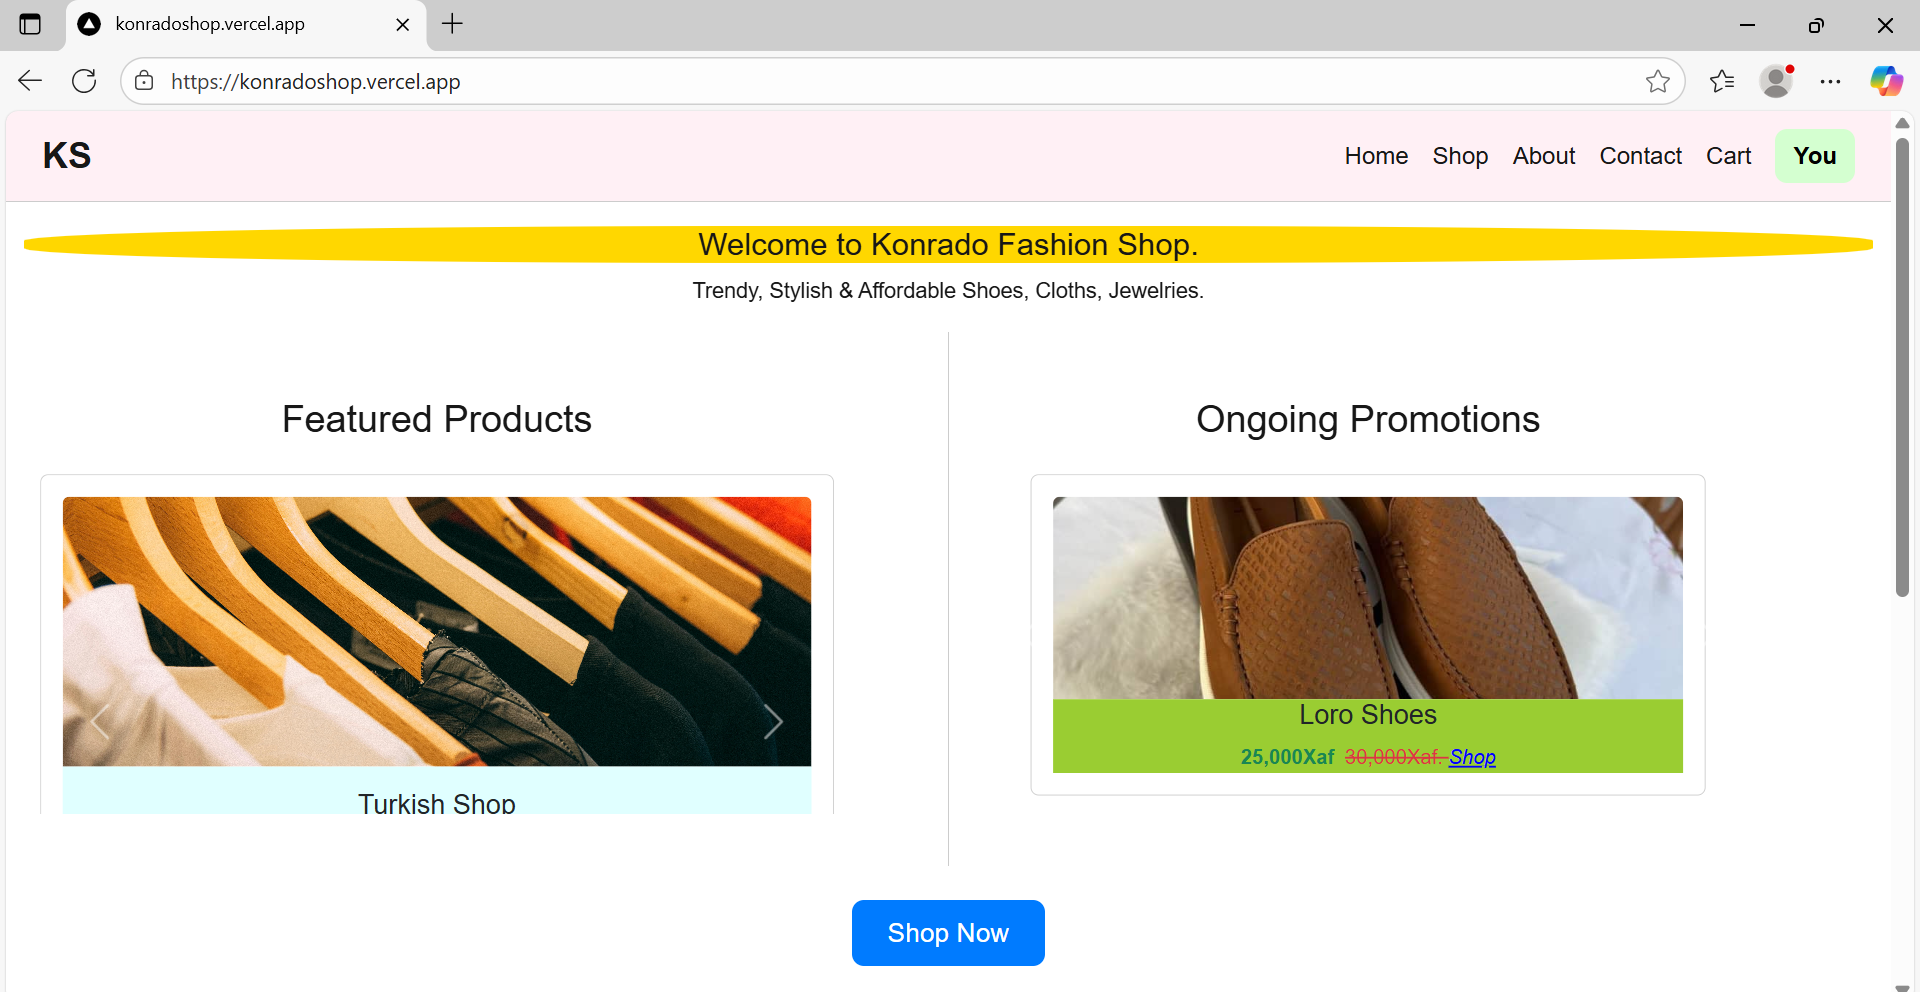Image resolution: width=1920 pixels, height=992 pixels.
Task: Open the About page
Action: click(x=1543, y=156)
